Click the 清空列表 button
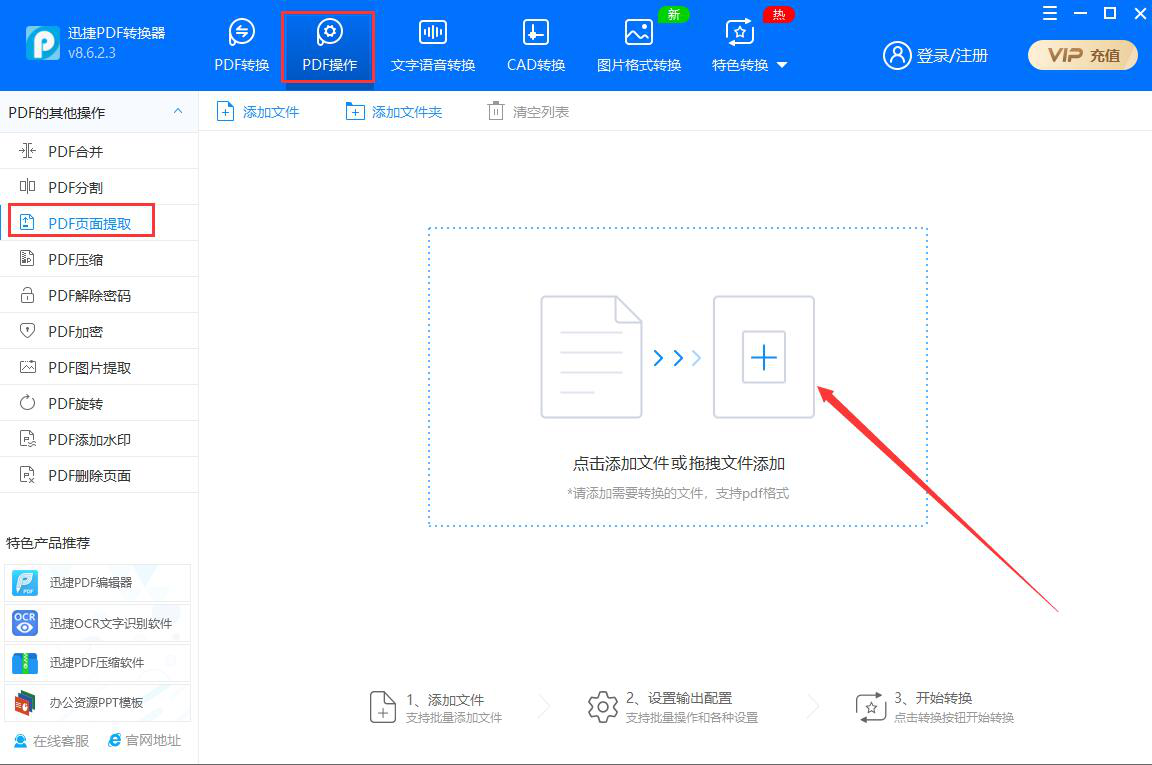 (528, 112)
